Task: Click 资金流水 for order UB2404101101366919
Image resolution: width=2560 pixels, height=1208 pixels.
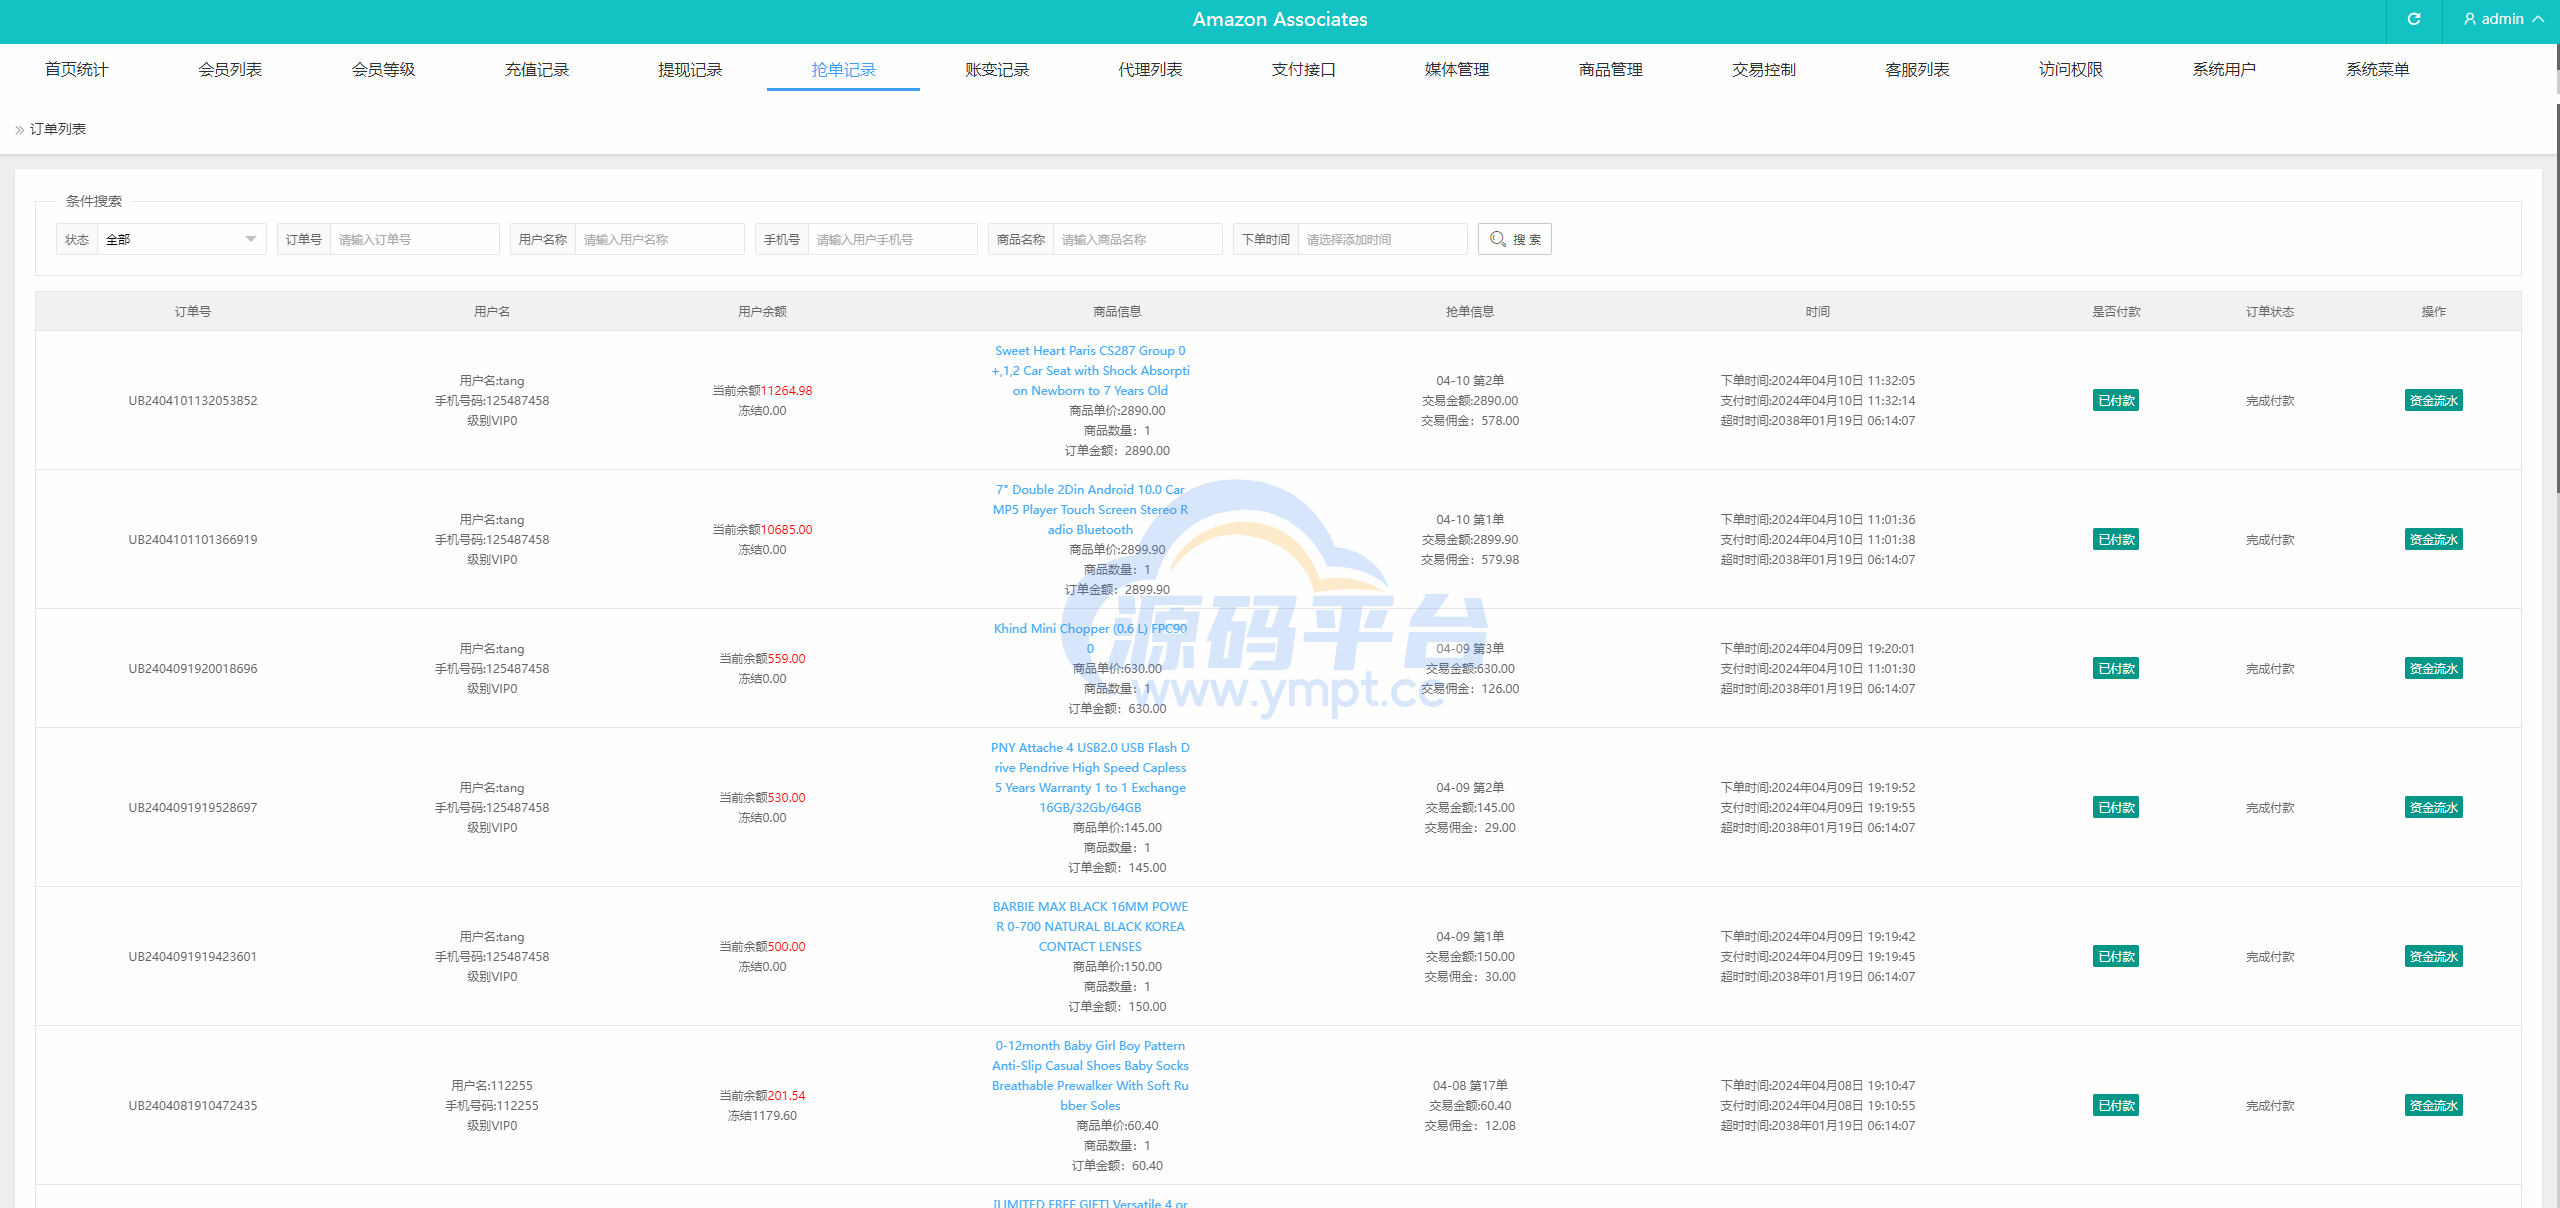Action: coord(2433,539)
